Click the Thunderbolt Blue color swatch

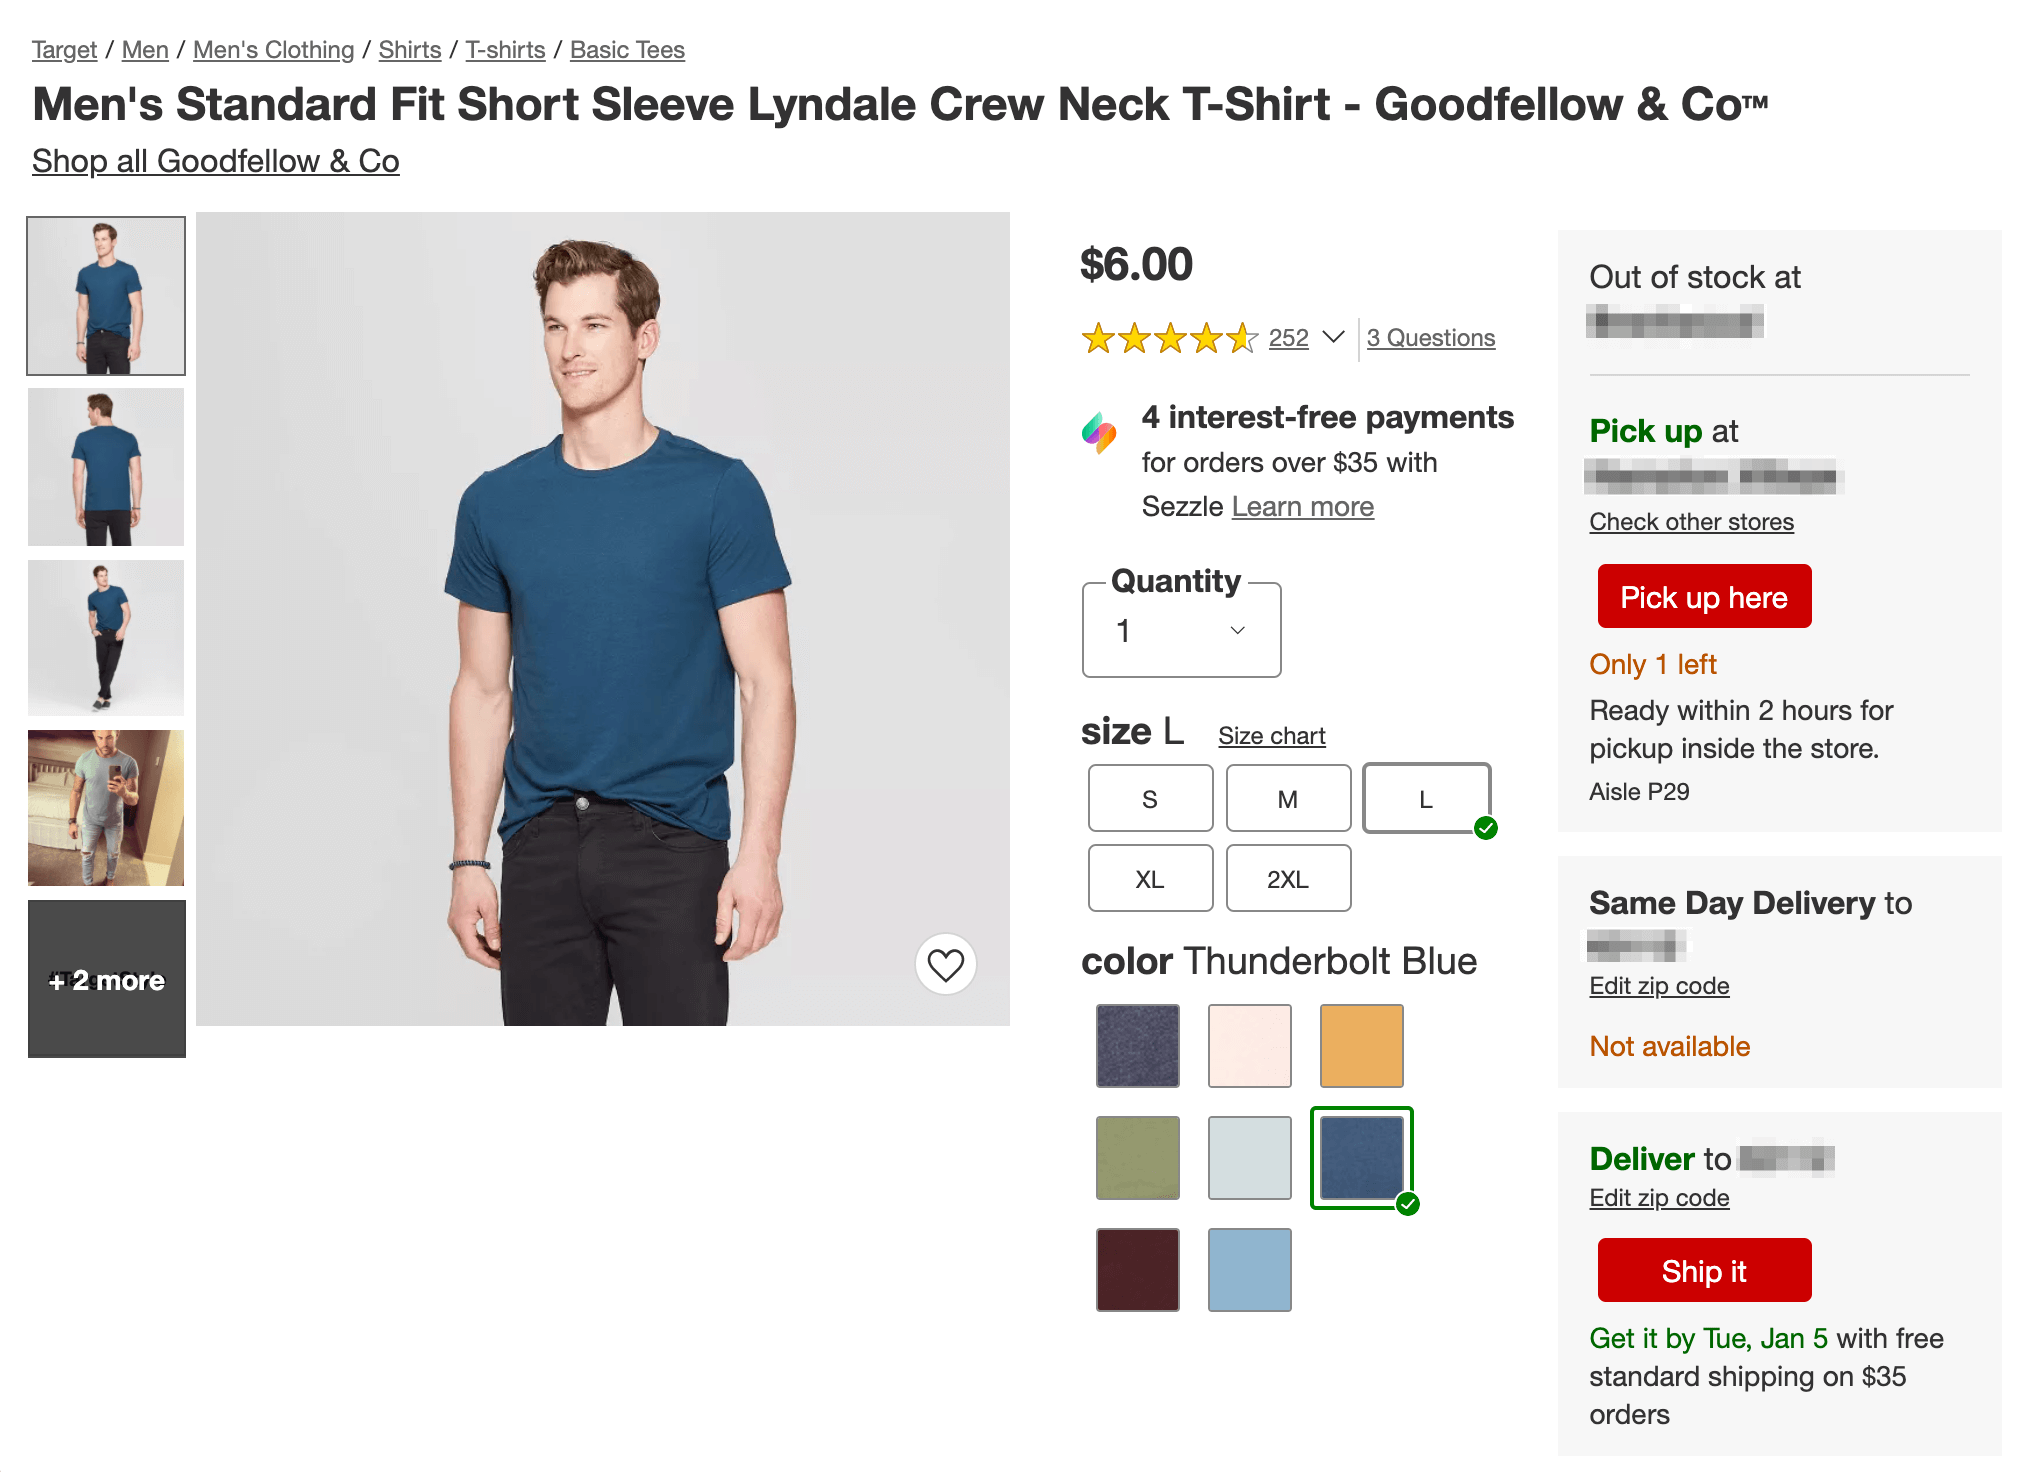[1362, 1157]
